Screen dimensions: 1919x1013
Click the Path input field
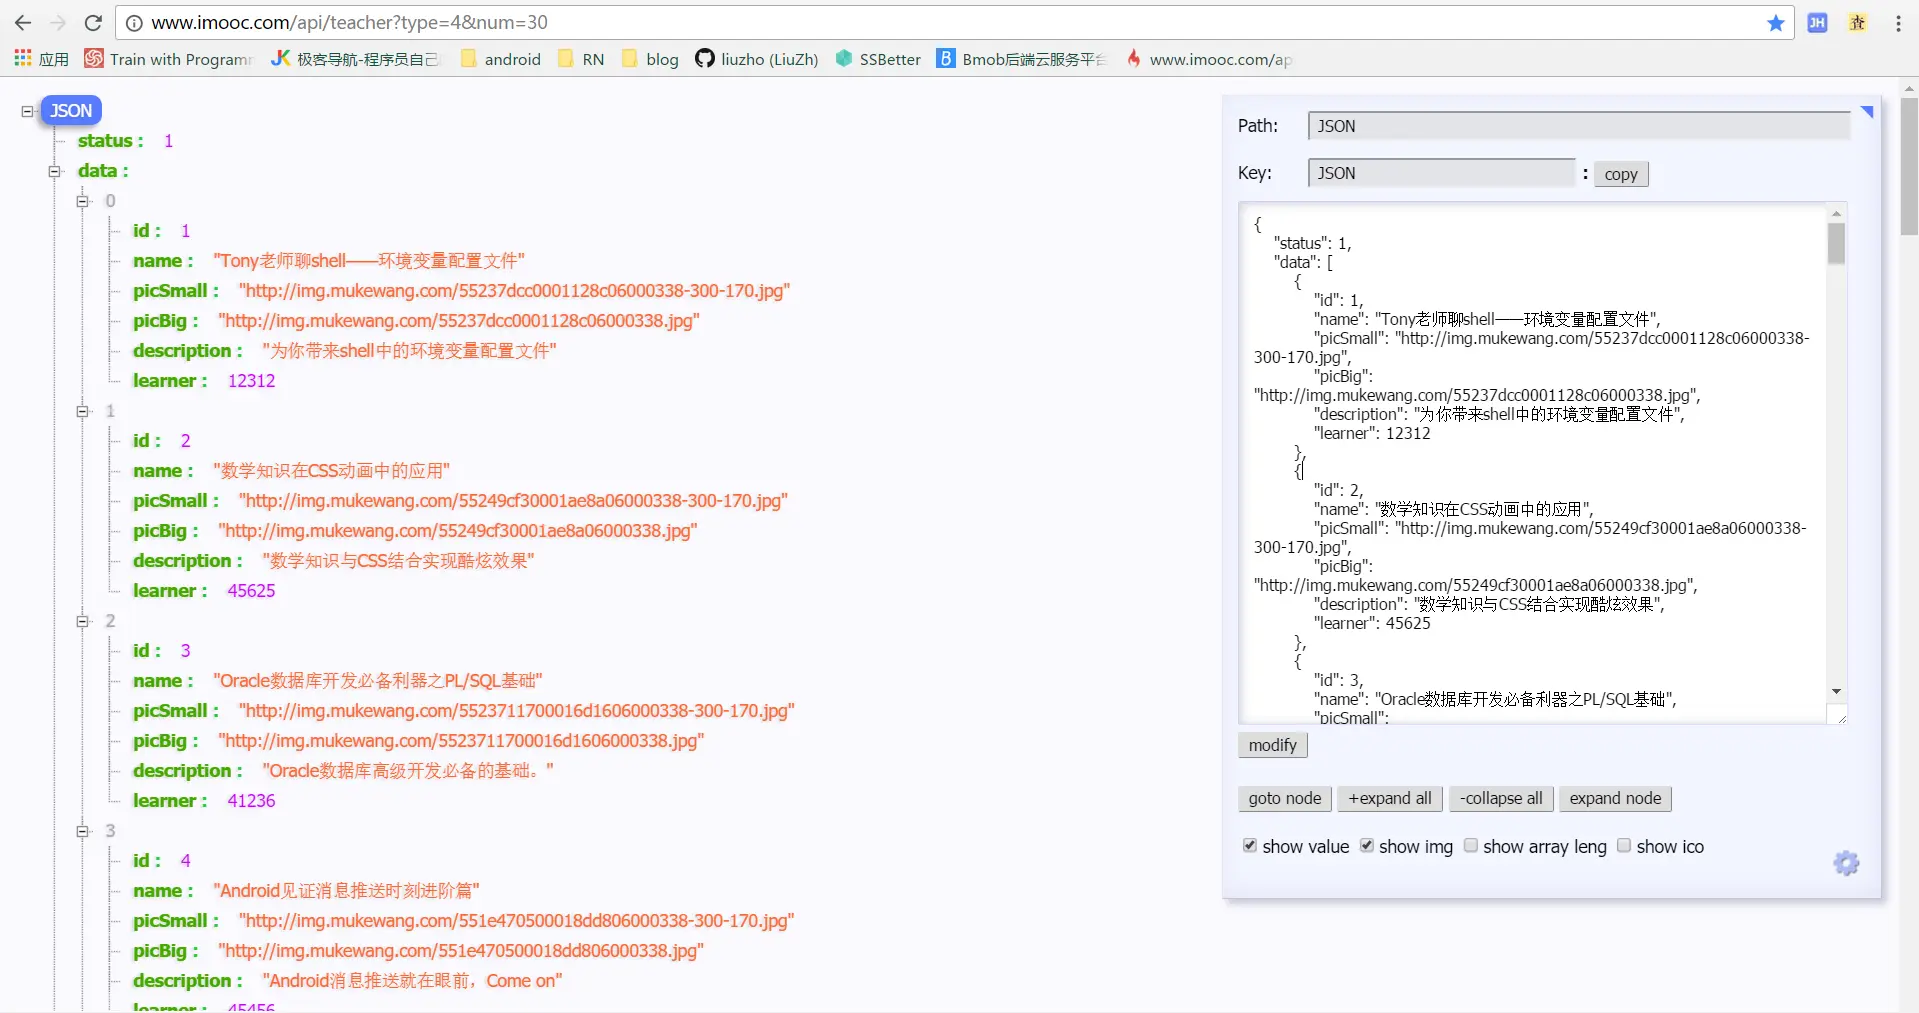click(x=1579, y=126)
